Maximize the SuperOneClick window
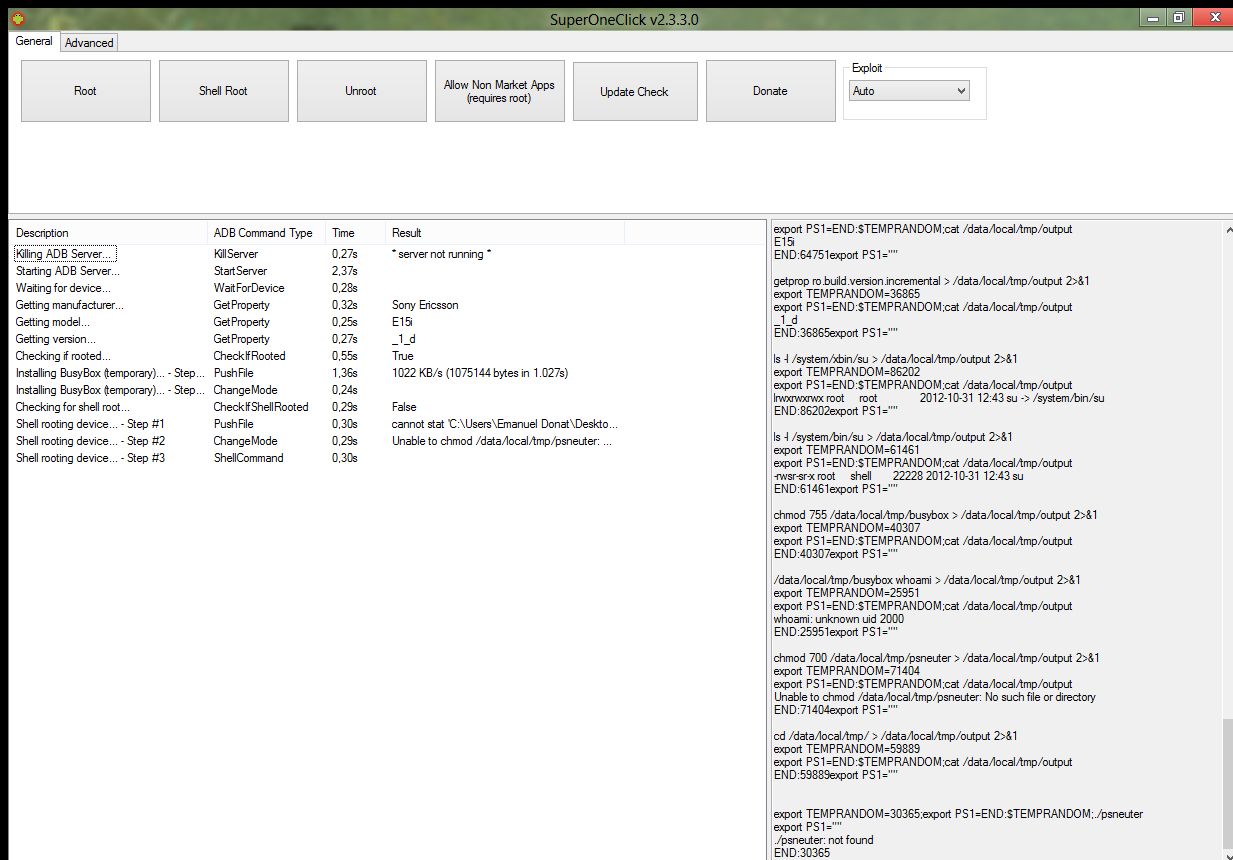Image resolution: width=1233 pixels, height=860 pixels. click(x=1180, y=17)
